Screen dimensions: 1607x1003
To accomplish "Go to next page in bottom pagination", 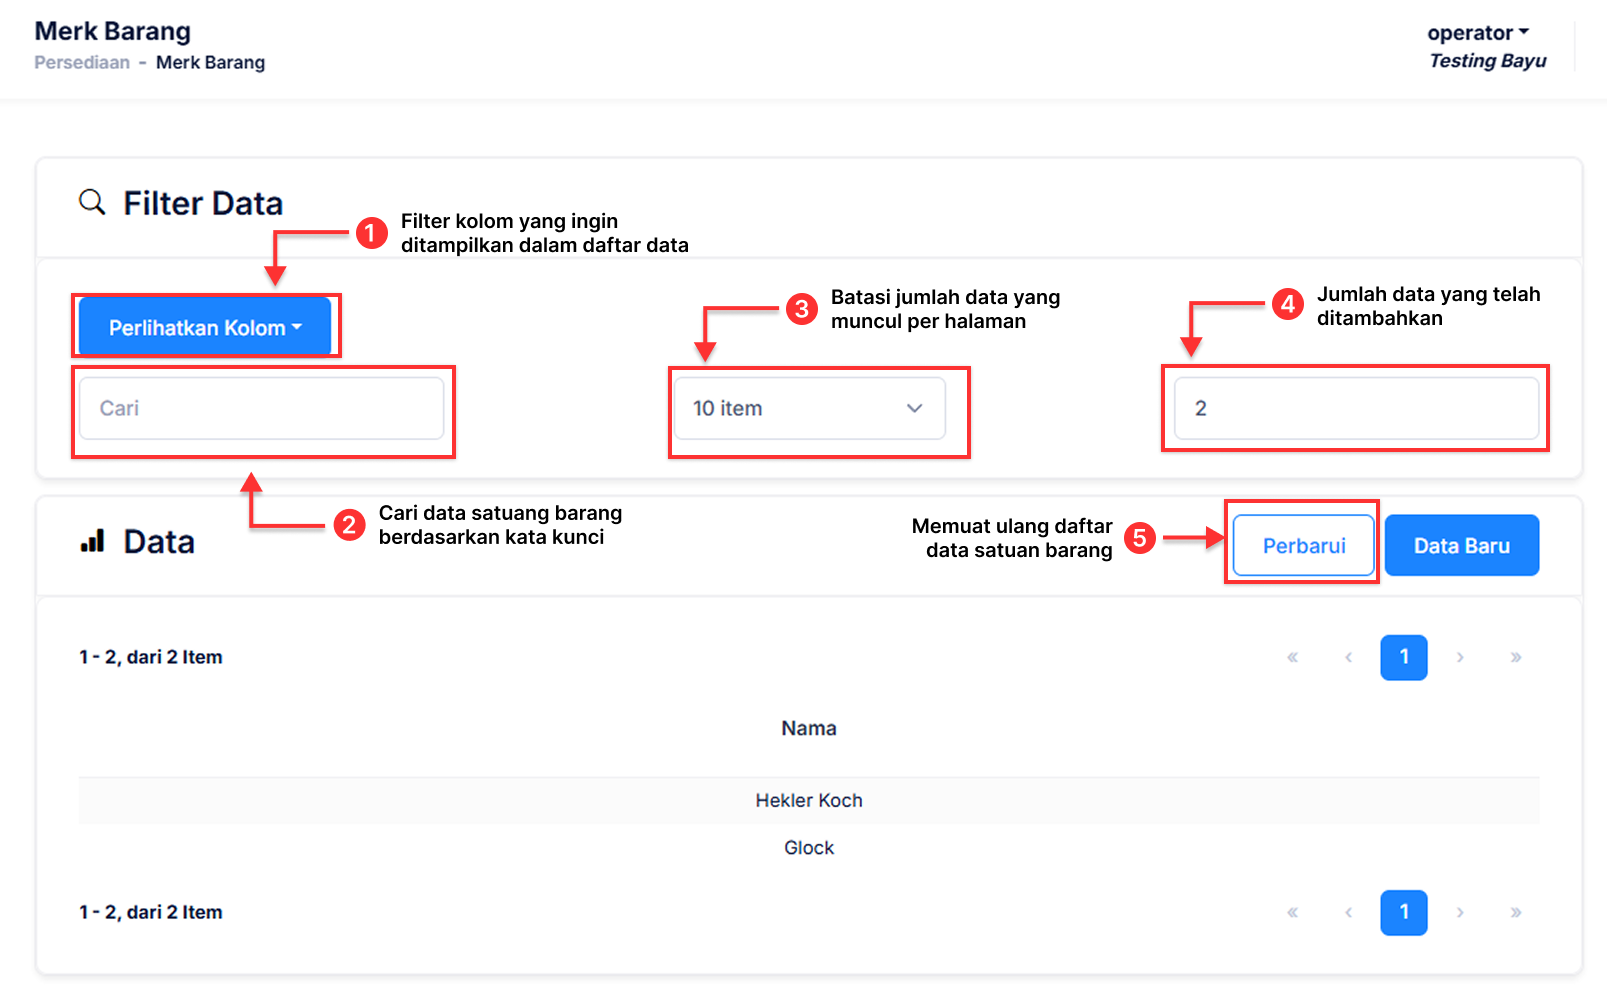I will [1460, 912].
